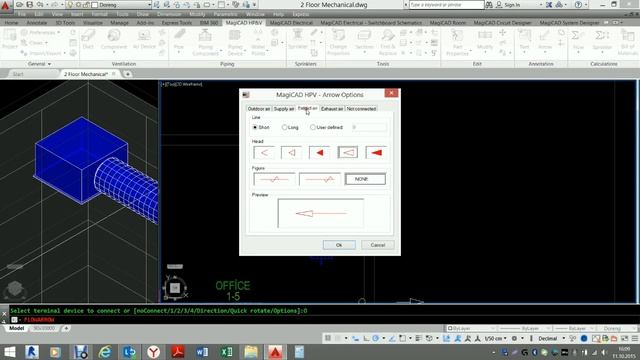Screen dimensions: 640x360
Task: Switch to MagiCAD Room ribbon tab
Action: pyautogui.click(x=448, y=23)
